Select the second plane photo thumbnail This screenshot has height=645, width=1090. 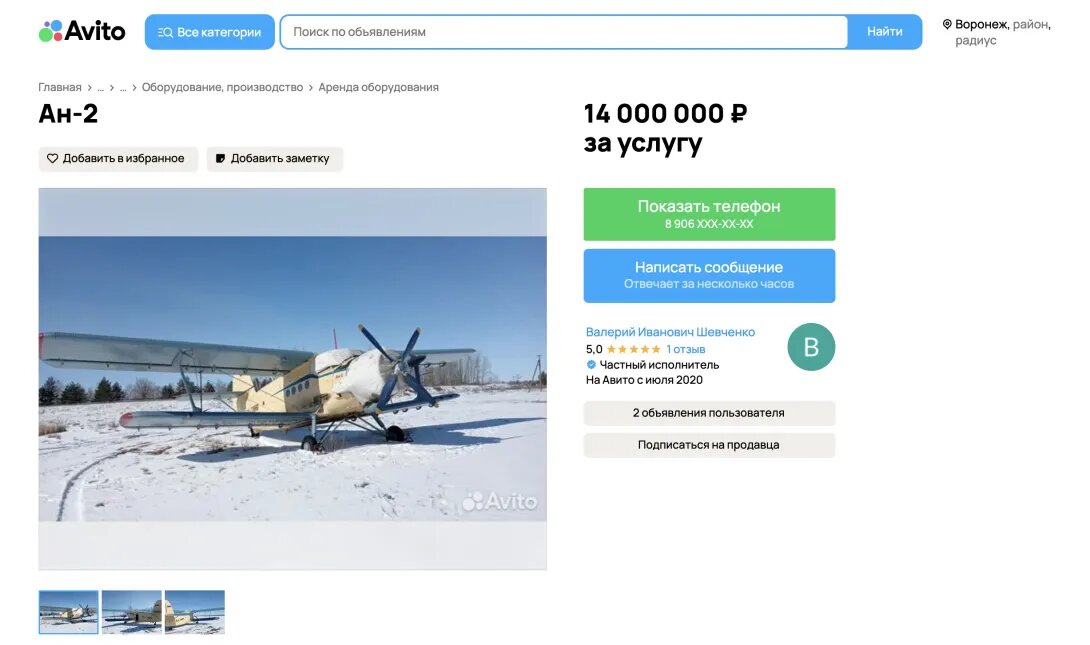pos(131,612)
